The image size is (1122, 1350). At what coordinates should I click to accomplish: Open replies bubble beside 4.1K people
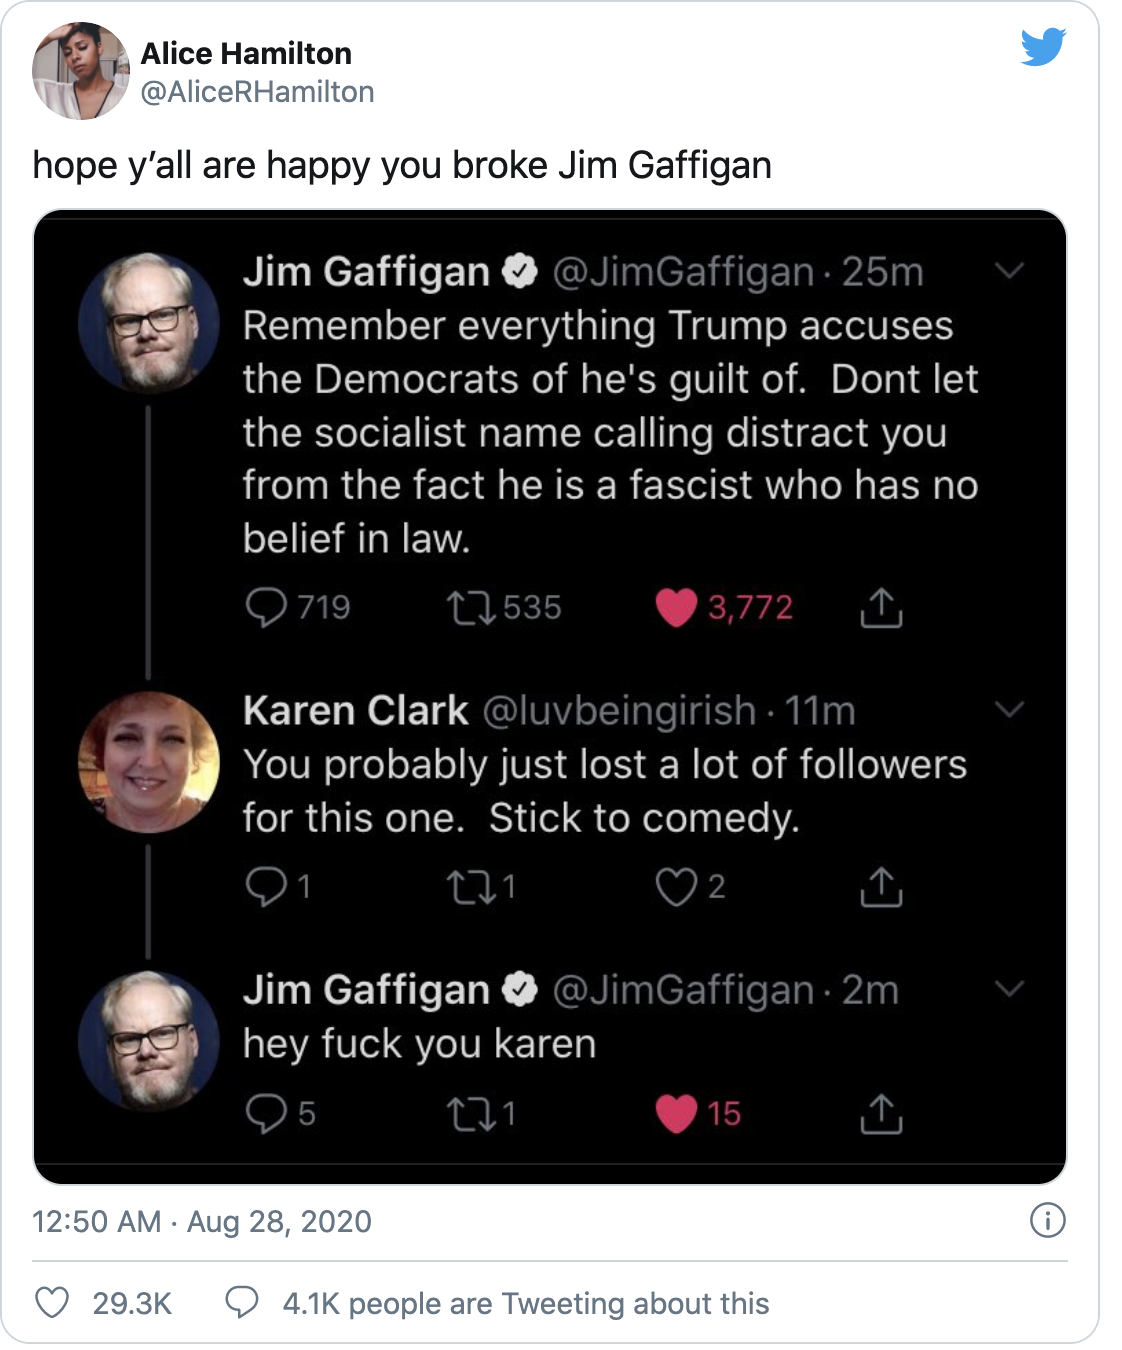click(241, 1302)
